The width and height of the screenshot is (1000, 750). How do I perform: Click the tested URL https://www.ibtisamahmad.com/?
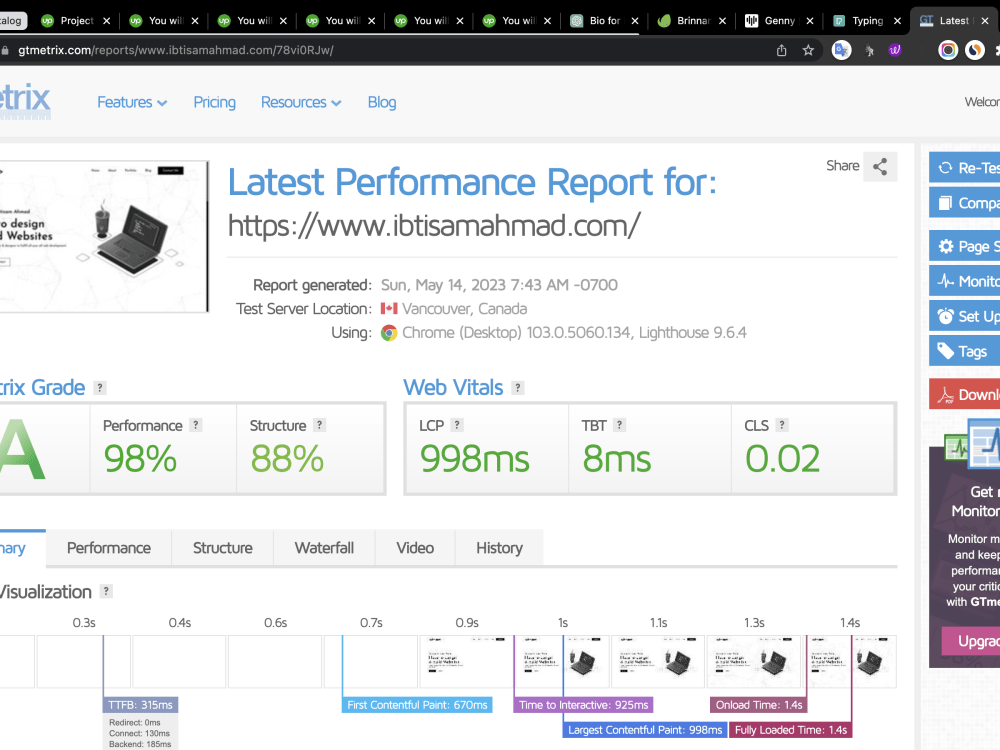[434, 225]
